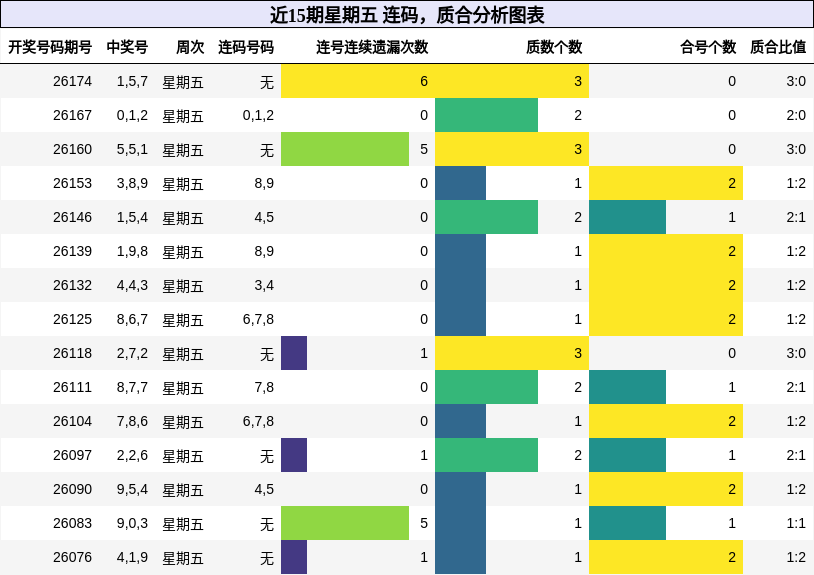Click issue number 26083
The width and height of the screenshot is (814, 575).
(x=72, y=523)
